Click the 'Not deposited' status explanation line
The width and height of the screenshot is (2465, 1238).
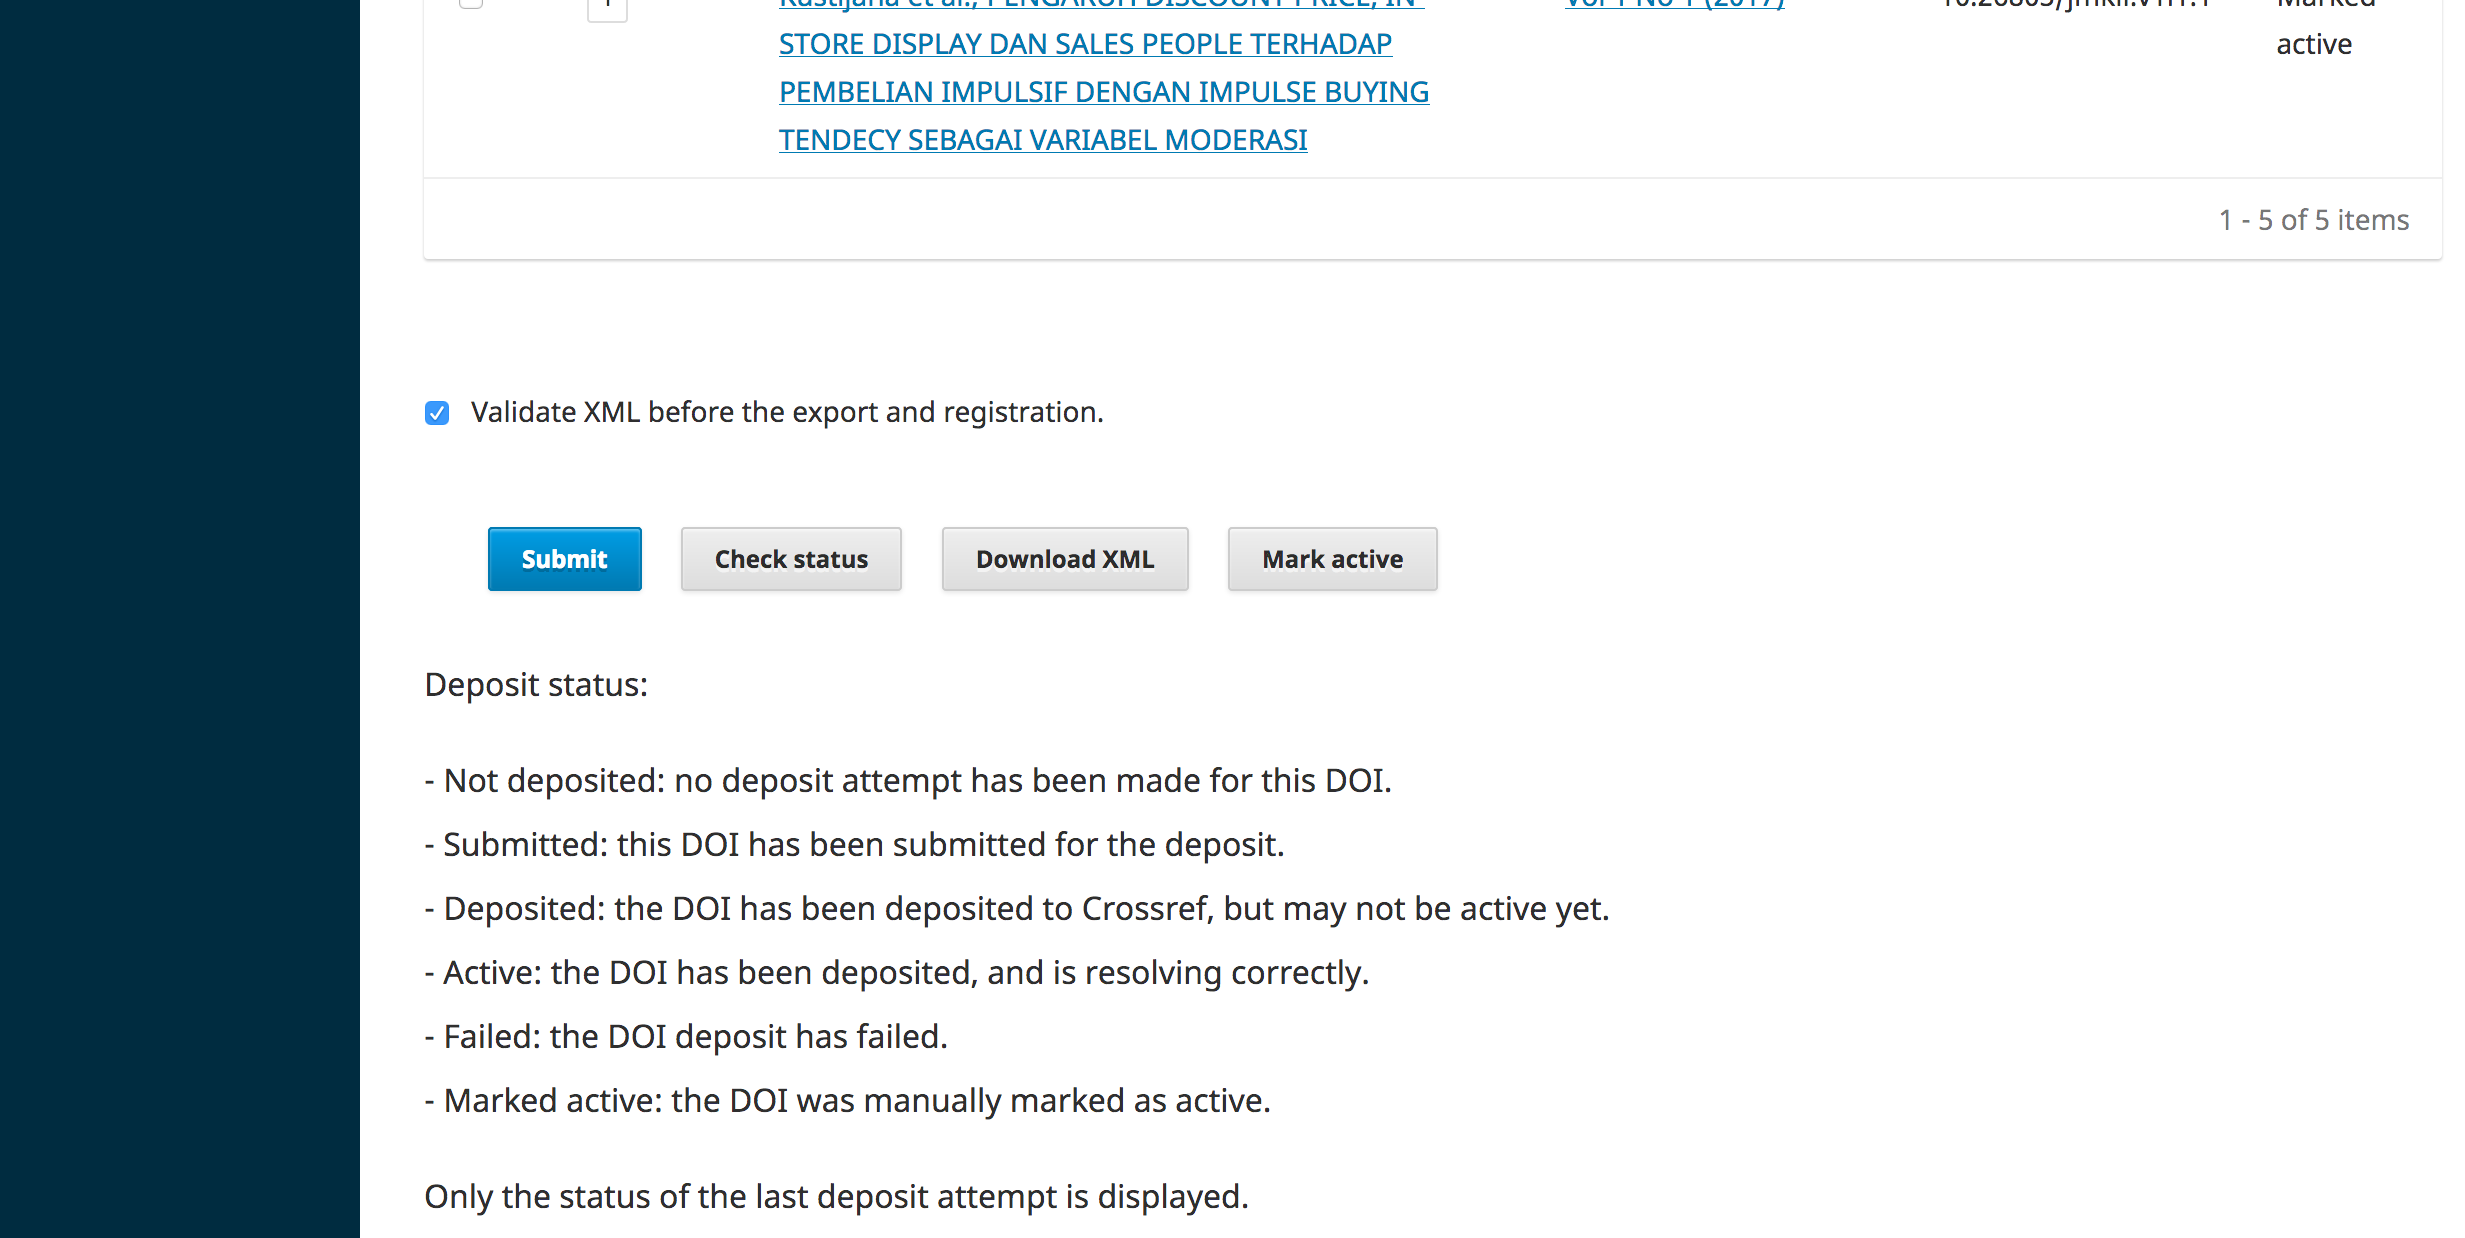pos(908,781)
